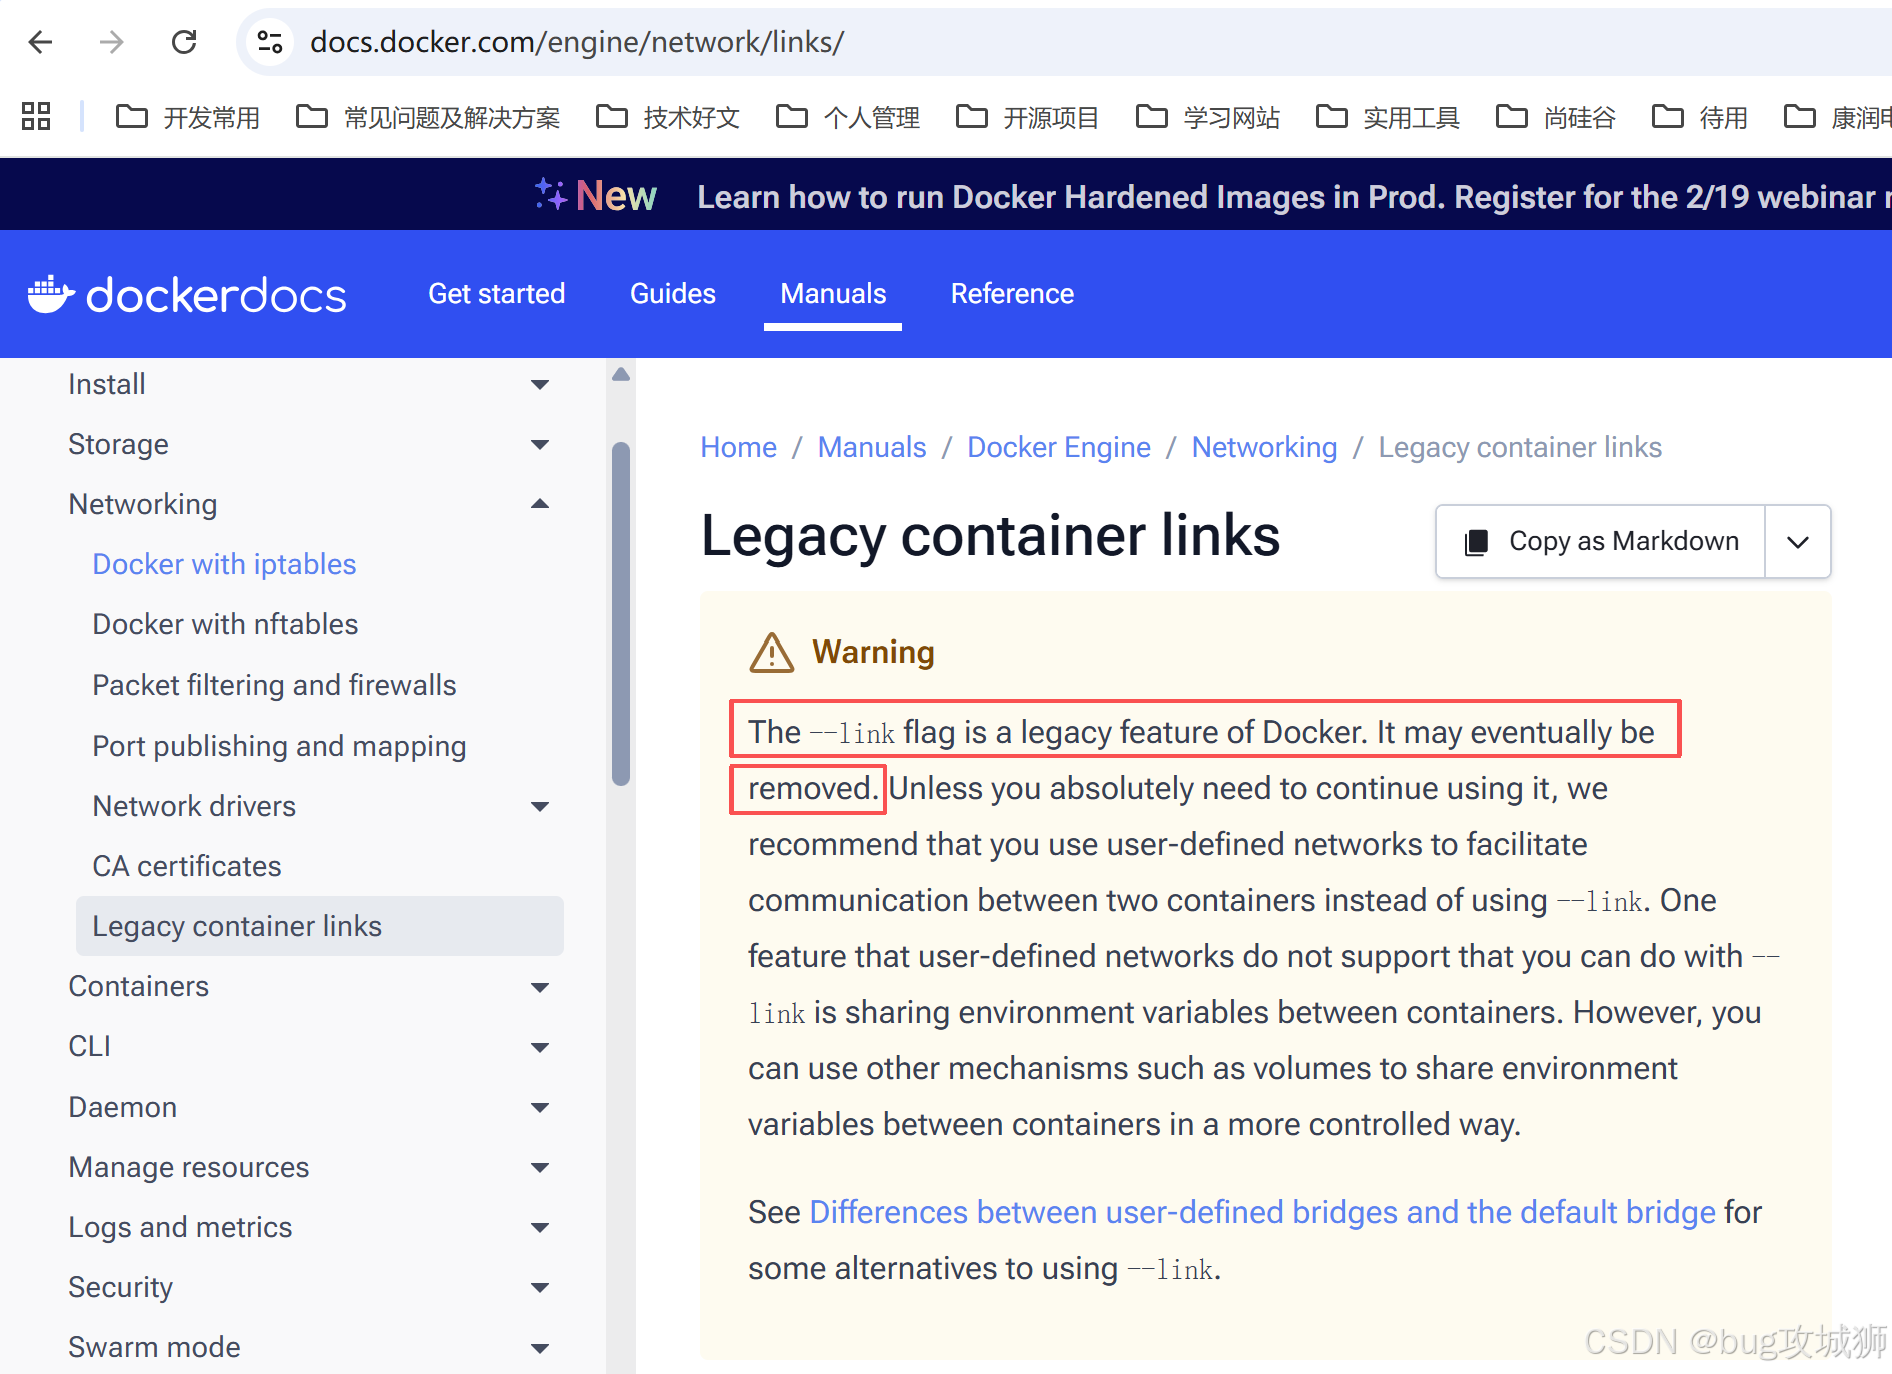Click the Install sidebar label
This screenshot has height=1374, width=1892.
107,384
